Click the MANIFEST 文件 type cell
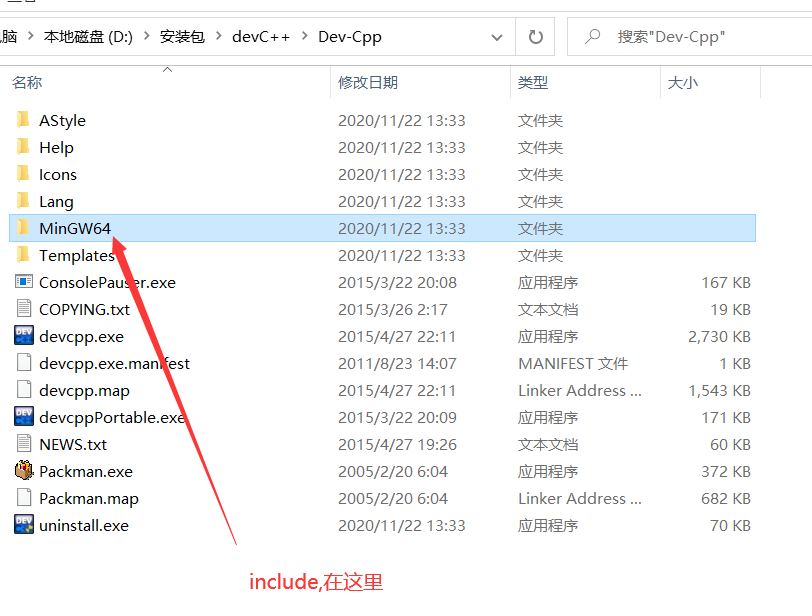Image resolution: width=812 pixels, height=616 pixels. [573, 363]
